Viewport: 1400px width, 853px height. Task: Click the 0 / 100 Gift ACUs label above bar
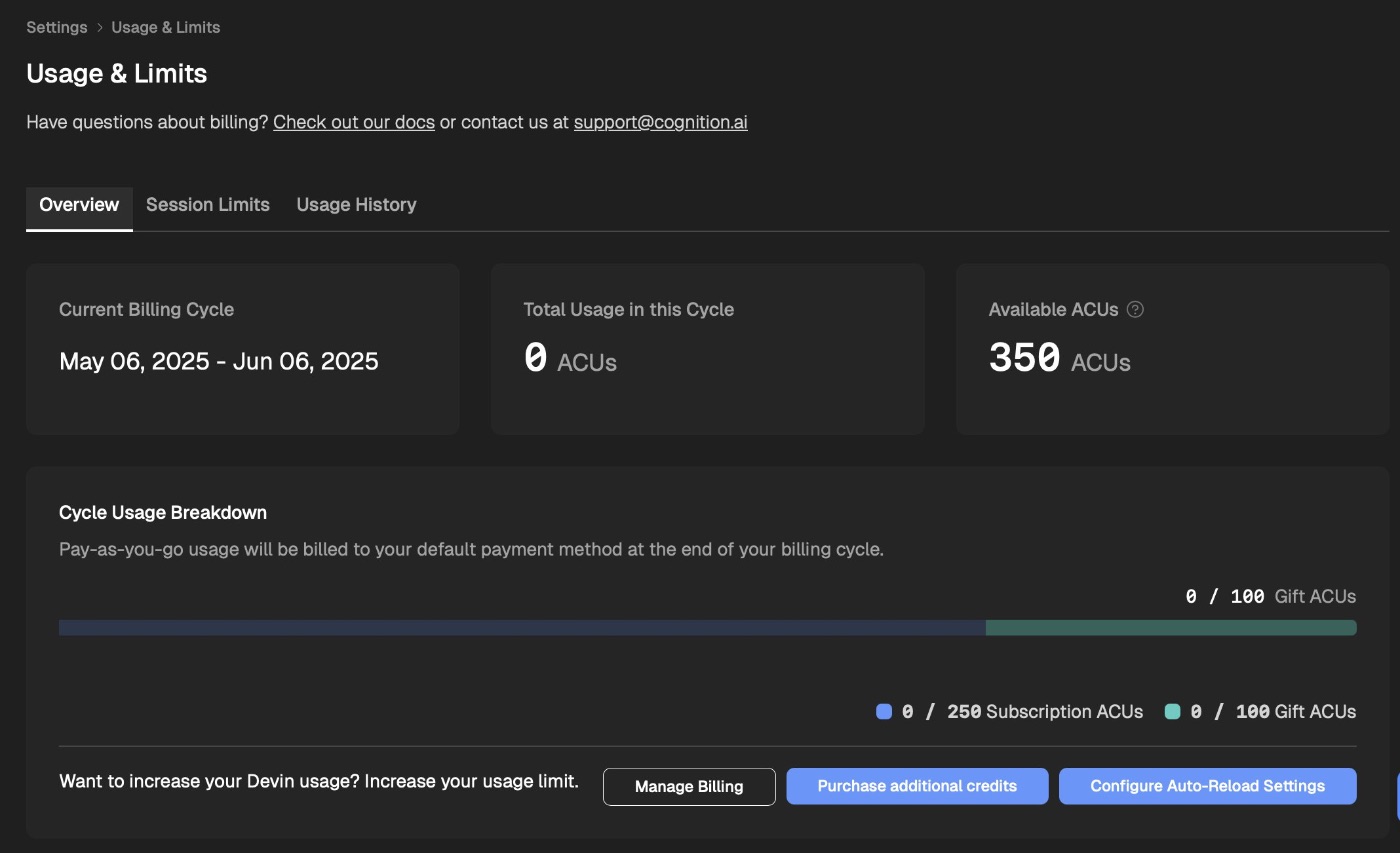pyautogui.click(x=1270, y=597)
